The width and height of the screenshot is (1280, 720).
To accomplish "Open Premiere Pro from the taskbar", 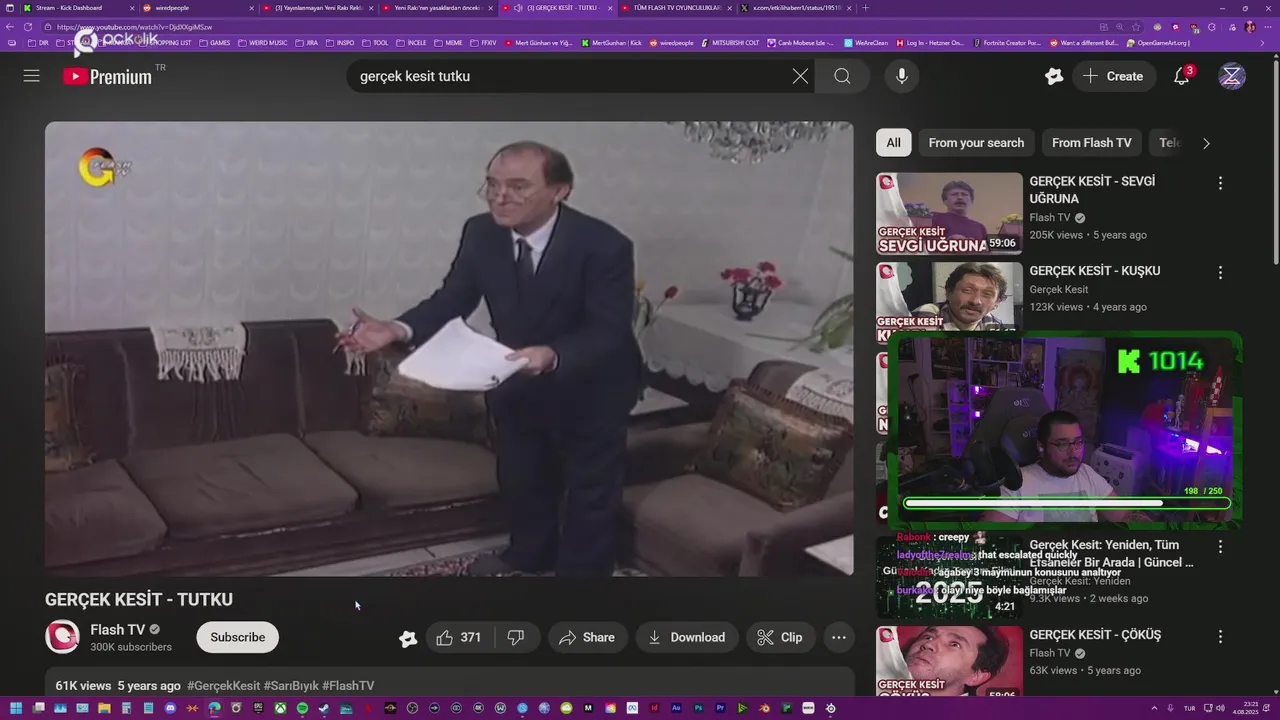I will (x=720, y=709).
